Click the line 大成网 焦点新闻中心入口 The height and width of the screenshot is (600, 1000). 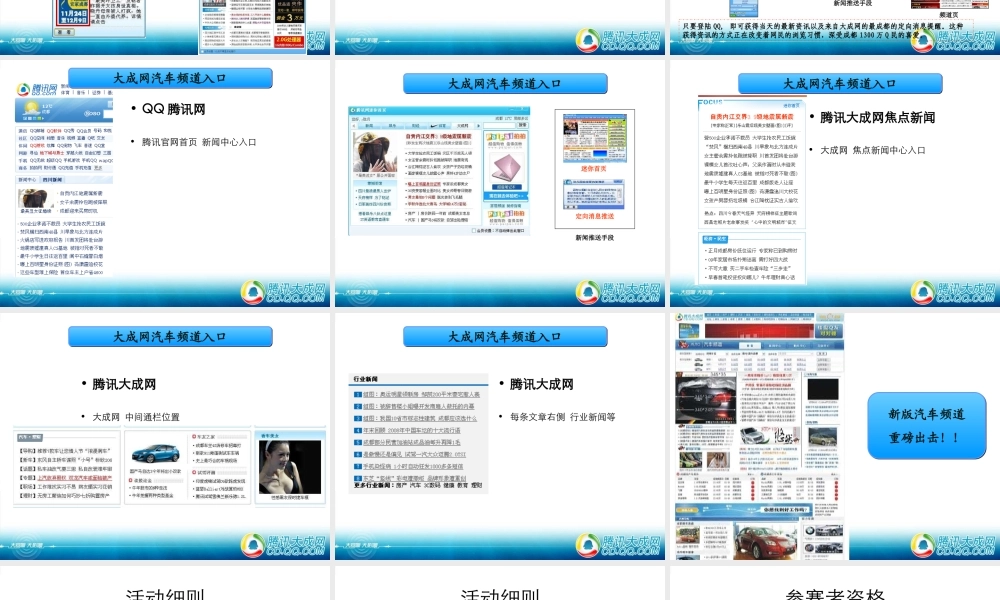[x=872, y=150]
